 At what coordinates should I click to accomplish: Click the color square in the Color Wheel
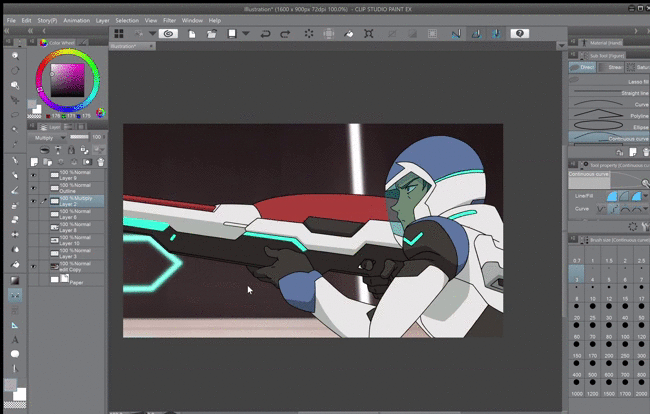tap(68, 80)
